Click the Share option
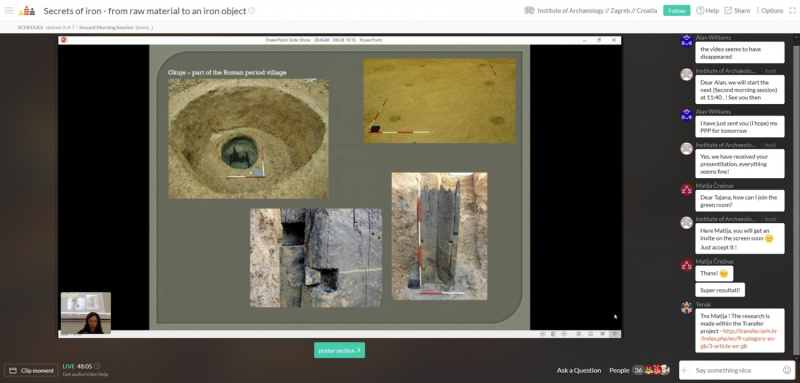The height and width of the screenshot is (383, 800). [737, 10]
